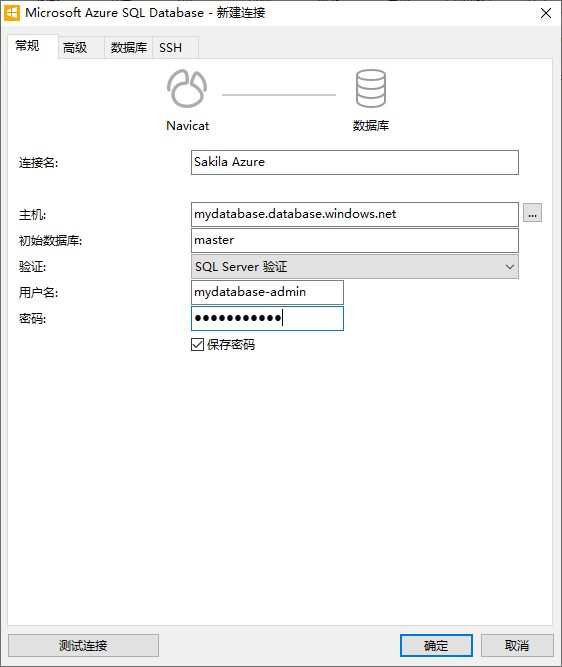
Task: Click the 主机 host field
Action: point(354,214)
